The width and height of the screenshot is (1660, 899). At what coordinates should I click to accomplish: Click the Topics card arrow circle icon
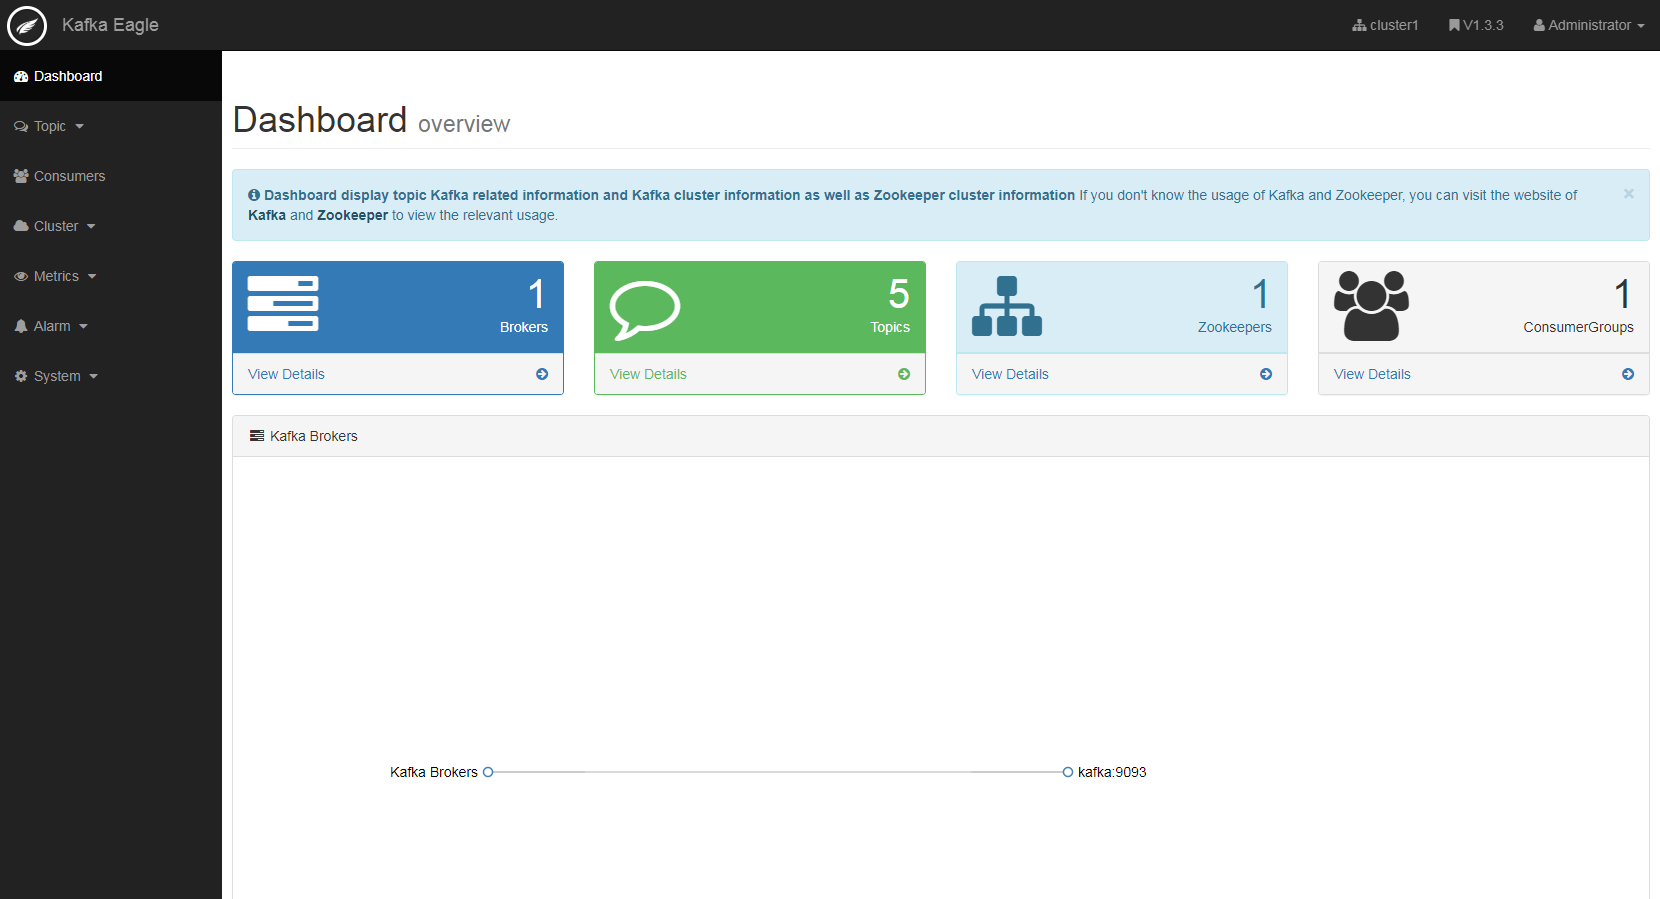coord(904,374)
